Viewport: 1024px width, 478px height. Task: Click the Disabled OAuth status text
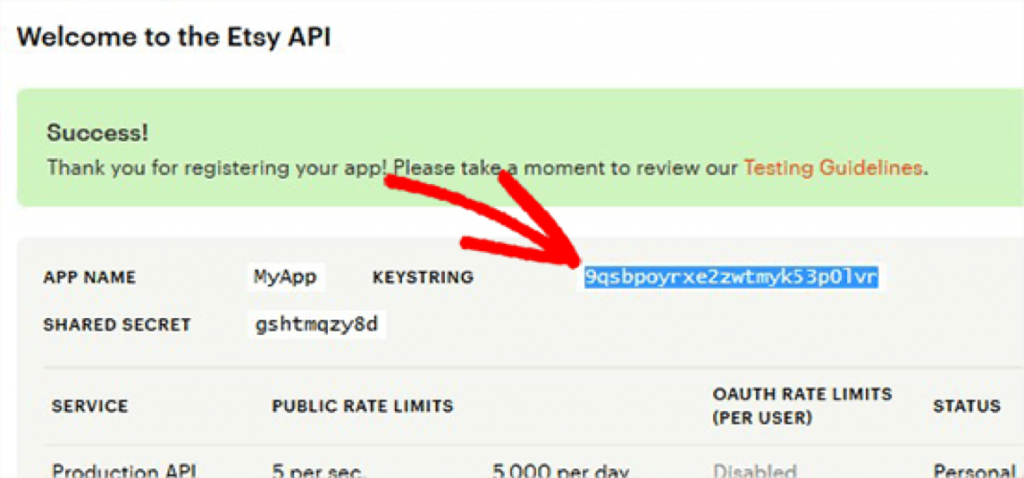[754, 471]
